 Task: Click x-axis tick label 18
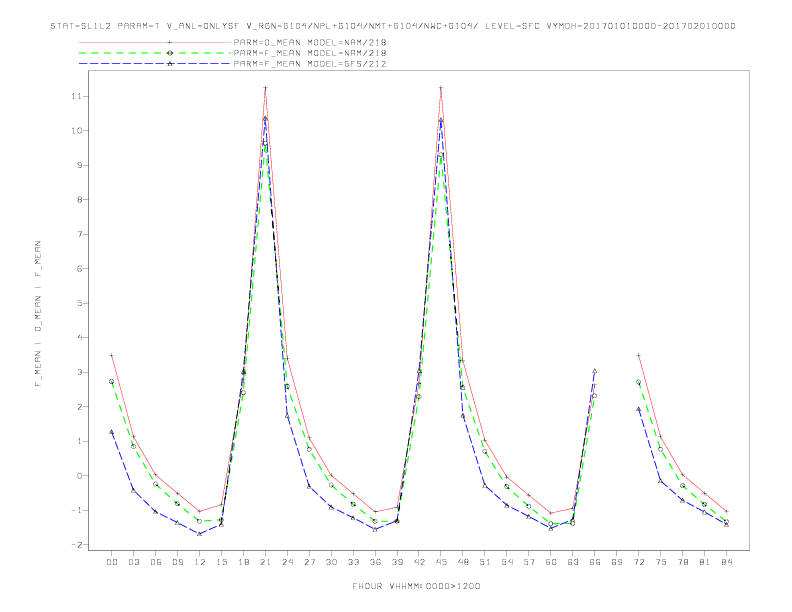pos(243,562)
